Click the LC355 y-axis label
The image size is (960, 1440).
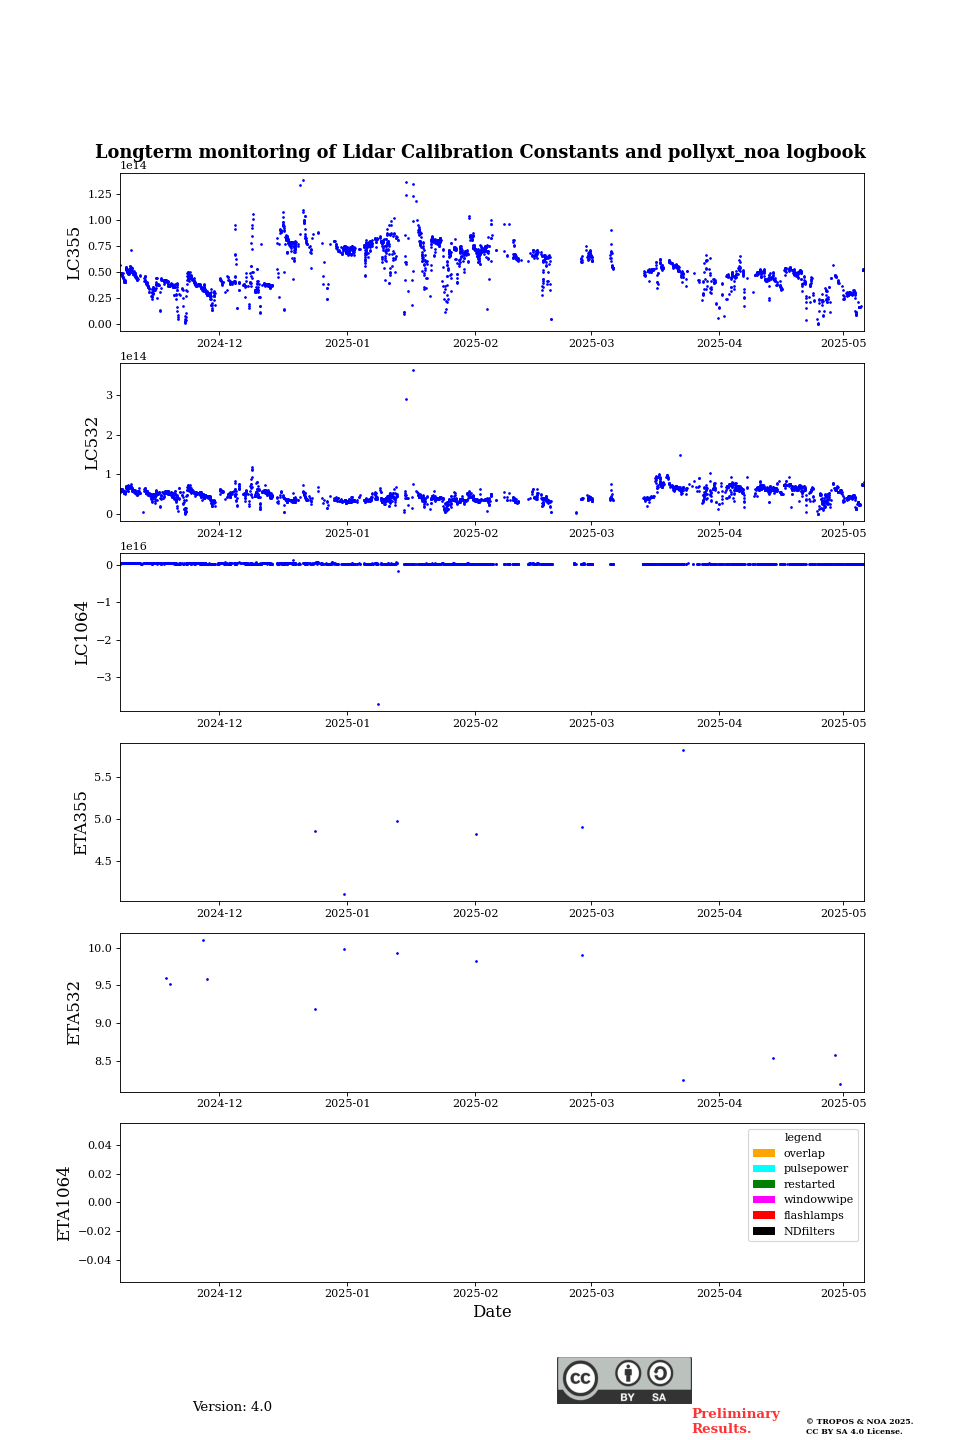tap(74, 253)
